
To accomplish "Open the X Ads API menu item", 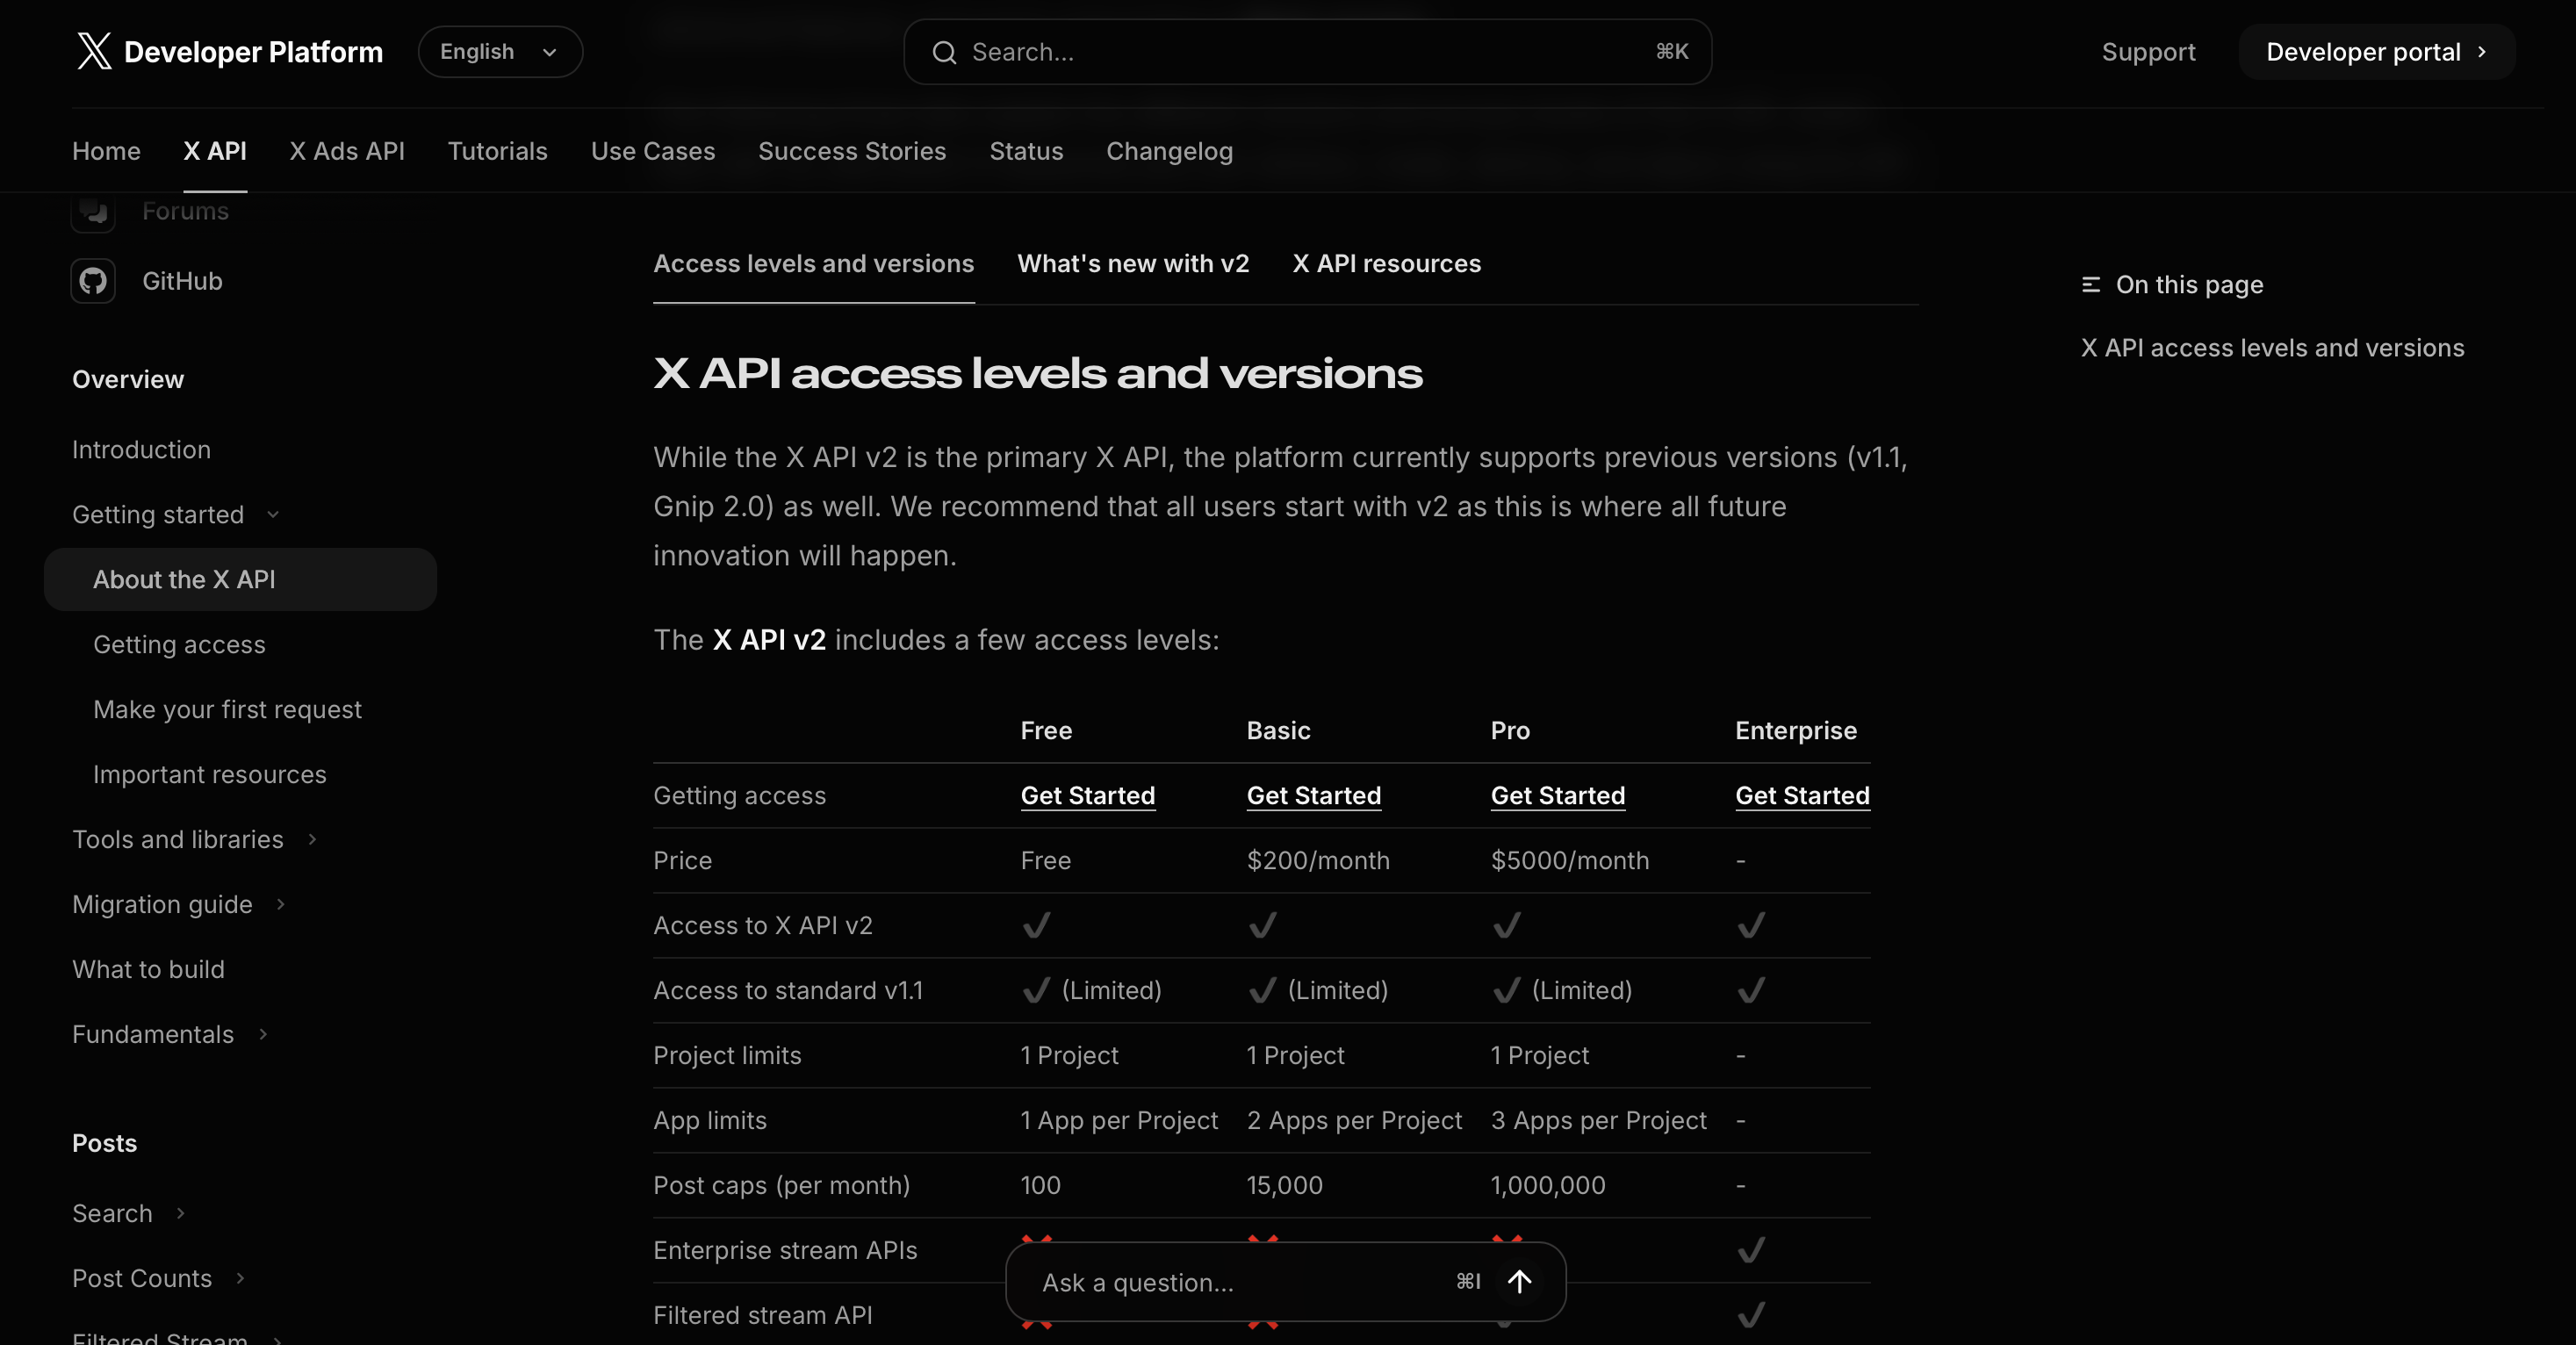I will (346, 151).
